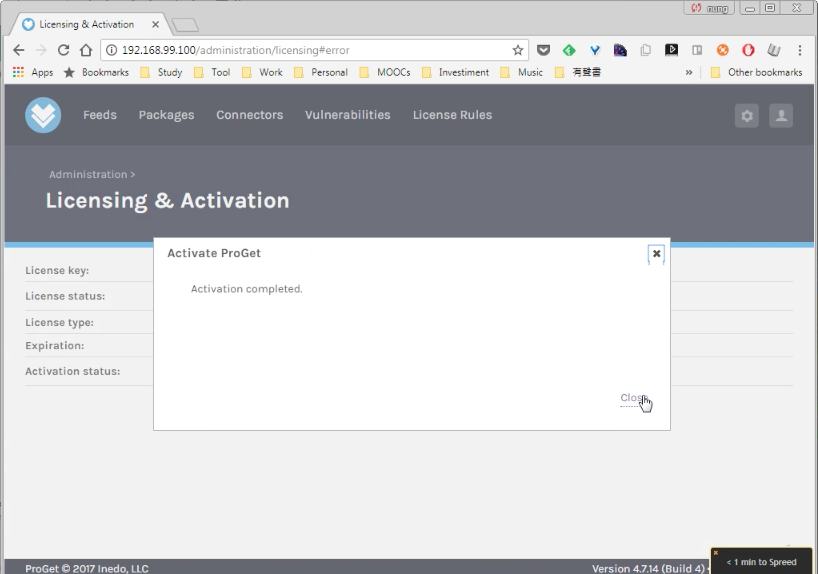
Task: Open the Apps grid shortcut
Action: 32,73
